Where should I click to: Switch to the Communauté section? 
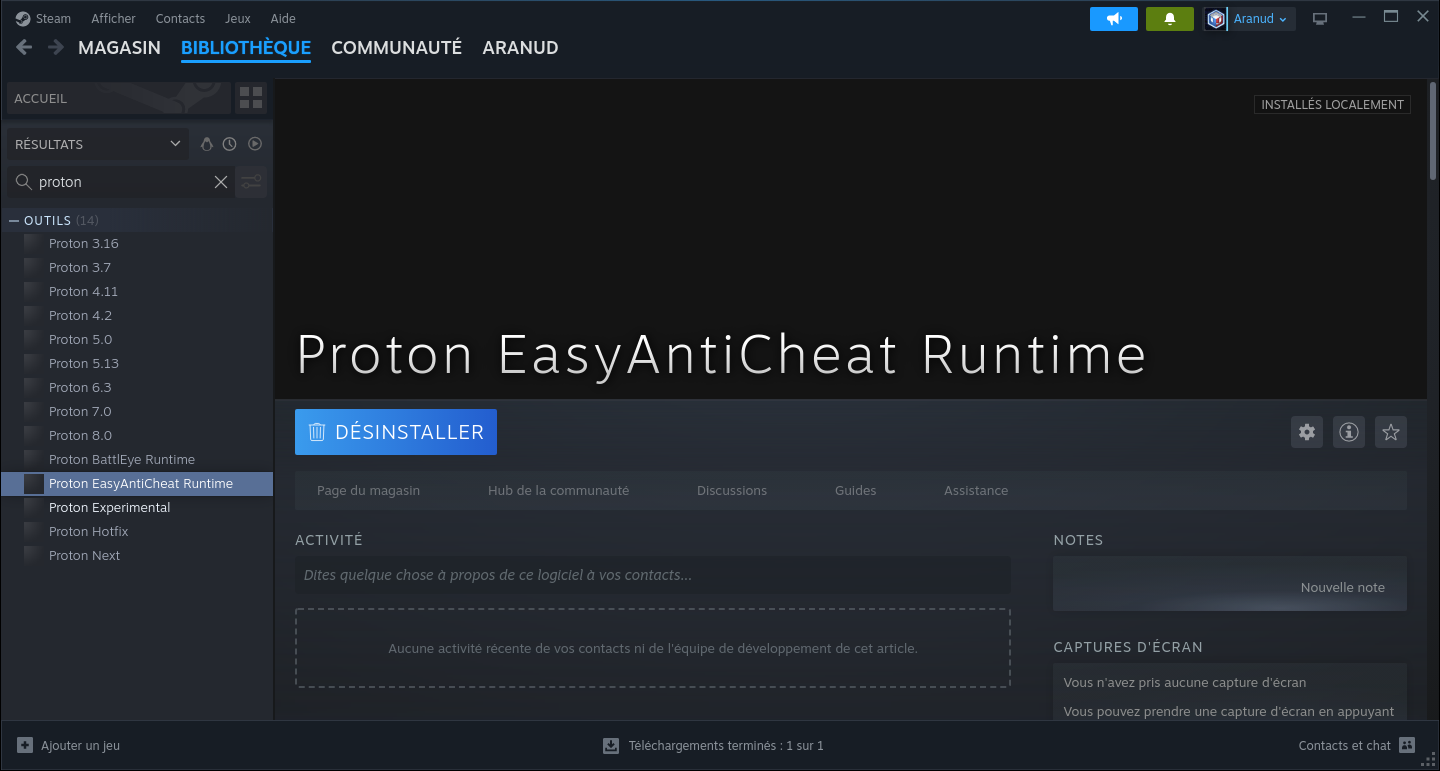[396, 47]
